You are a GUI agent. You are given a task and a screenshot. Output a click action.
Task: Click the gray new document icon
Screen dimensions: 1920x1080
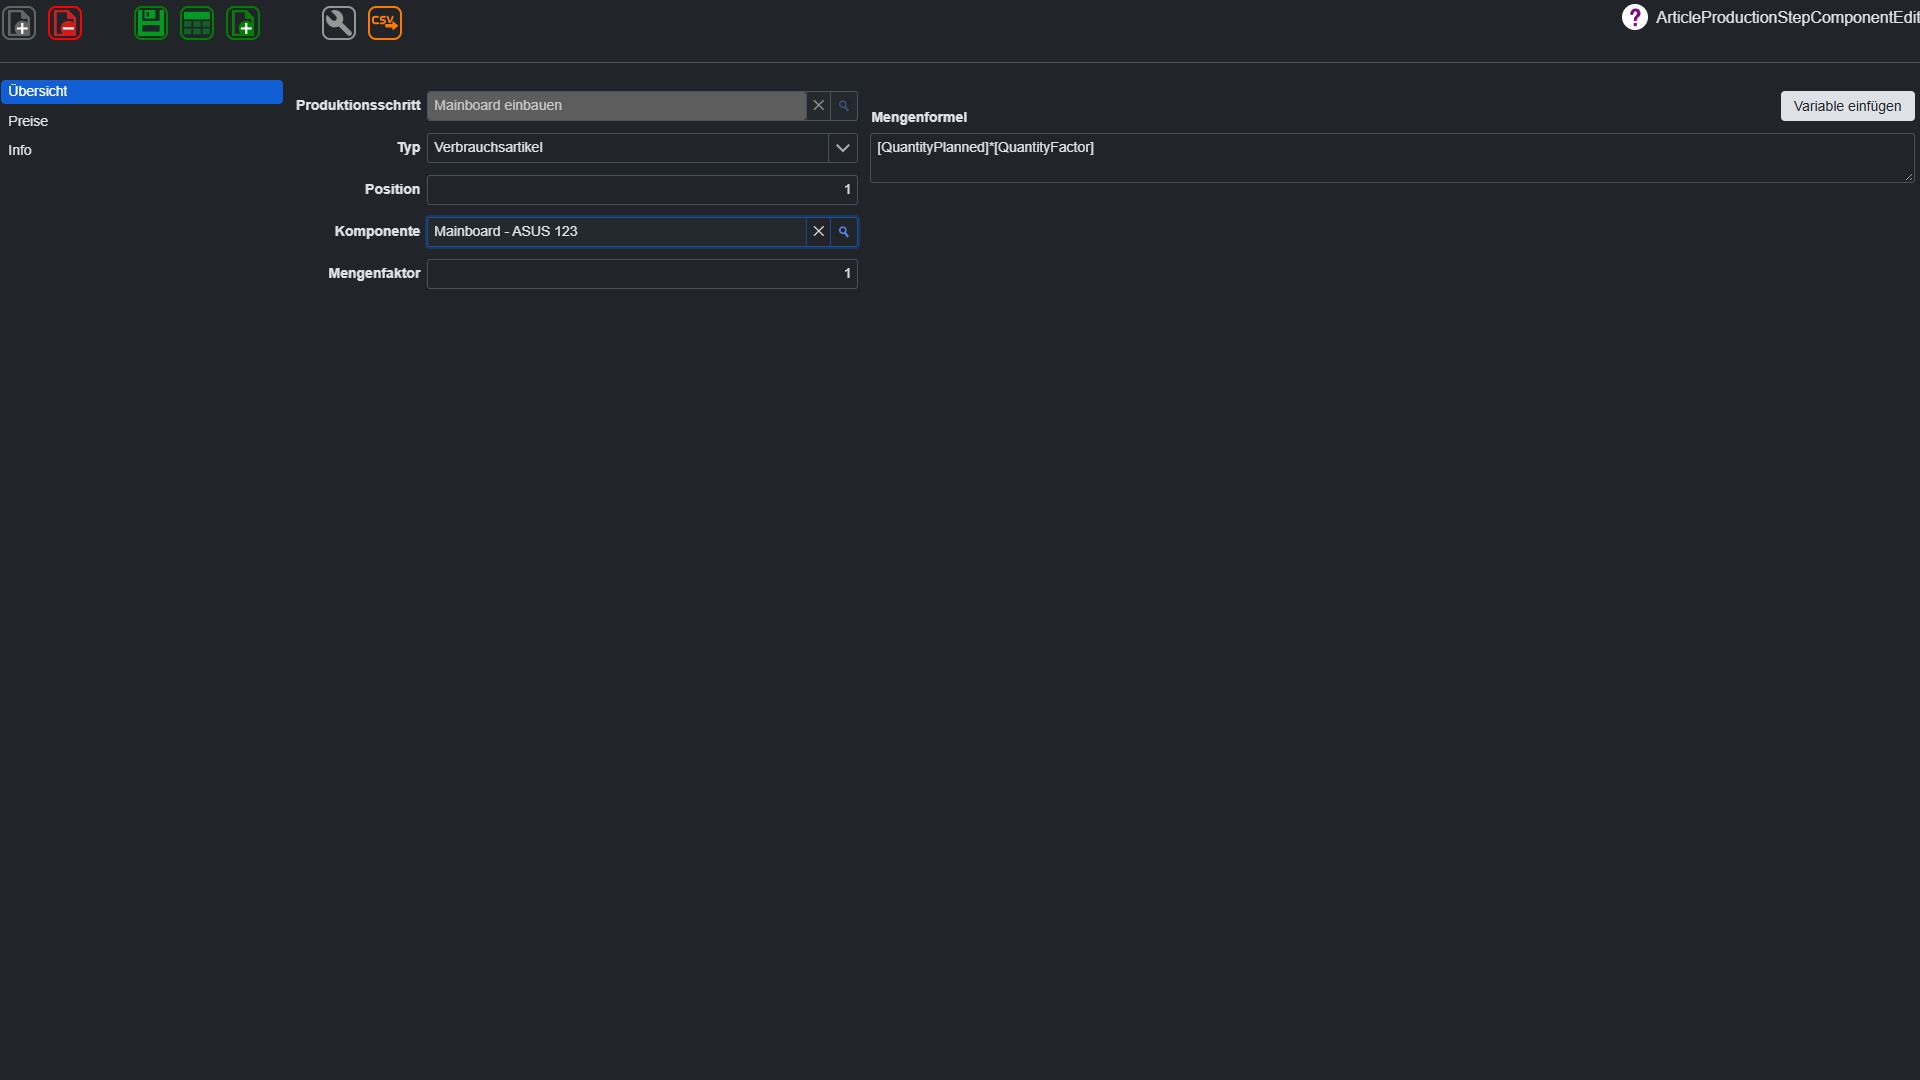20,23
